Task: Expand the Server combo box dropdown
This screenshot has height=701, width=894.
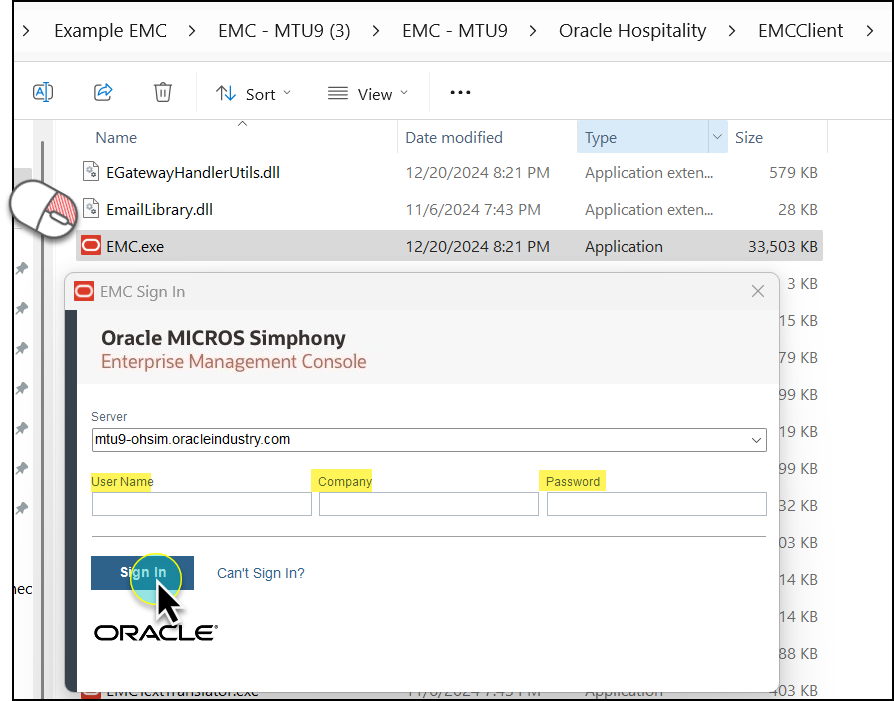Action: (x=756, y=440)
